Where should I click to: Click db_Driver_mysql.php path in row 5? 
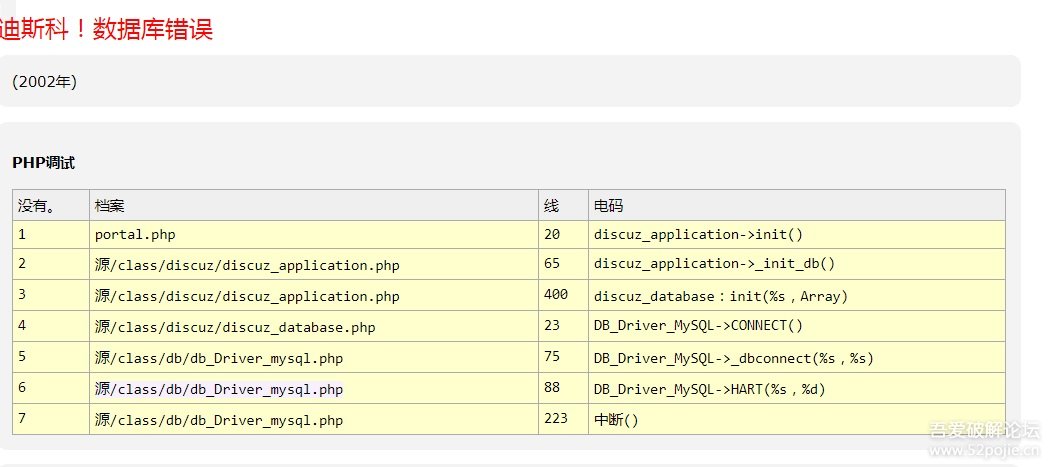219,358
